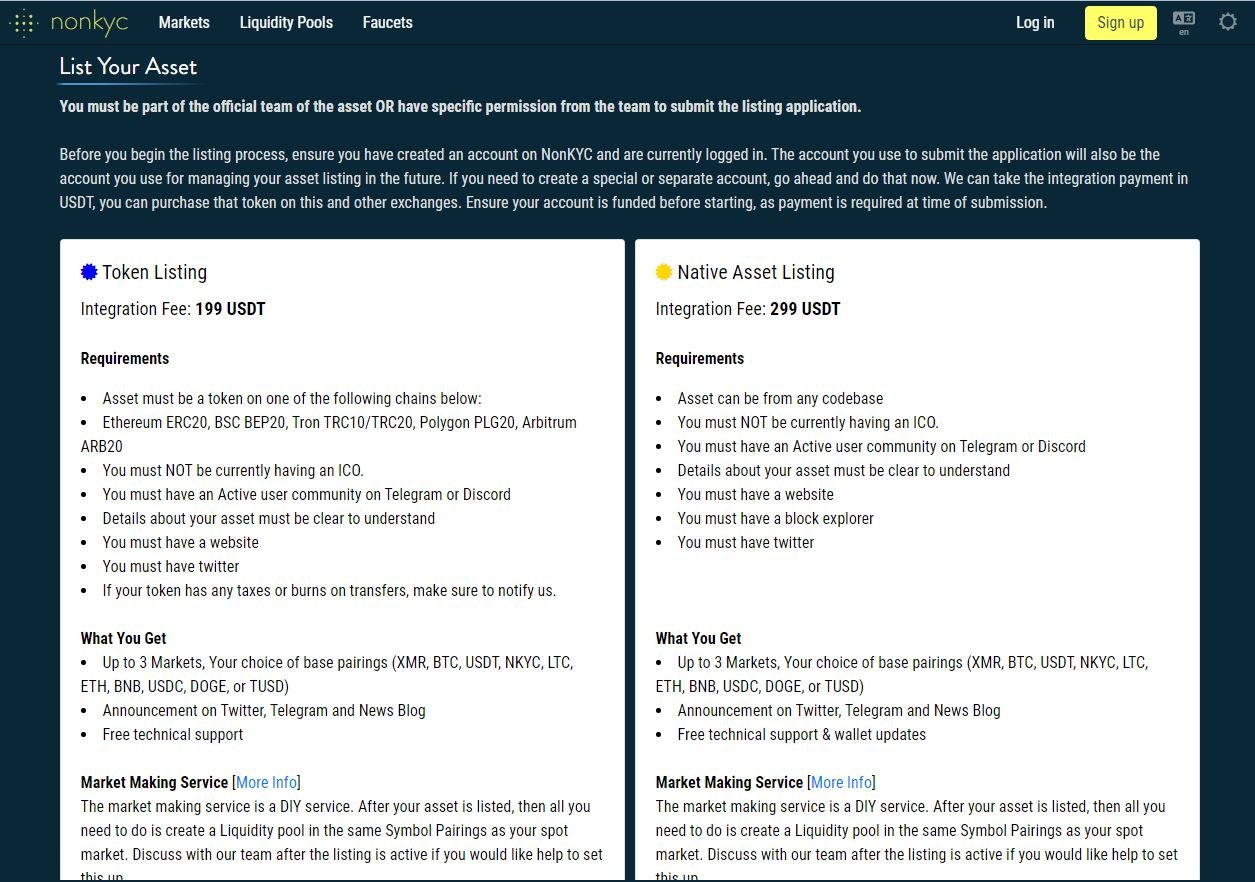Go to Liquidity Pools
Image resolution: width=1255 pixels, height=882 pixels.
coord(286,22)
